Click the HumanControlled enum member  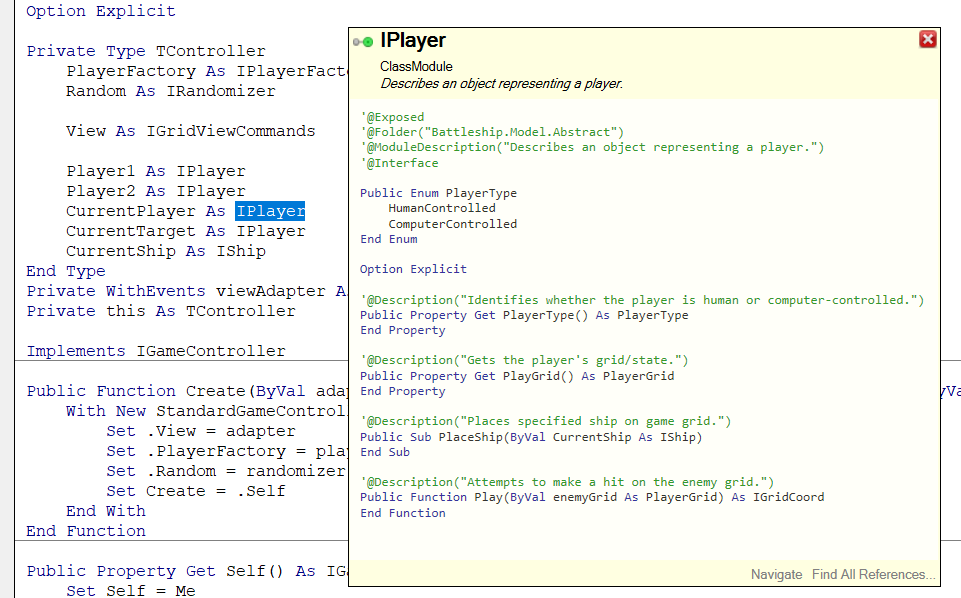click(x=441, y=208)
